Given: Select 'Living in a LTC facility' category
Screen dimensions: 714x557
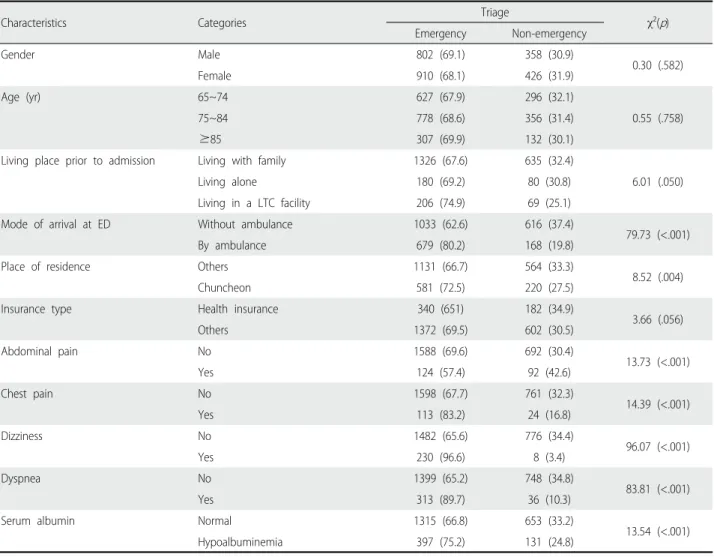Looking at the screenshot, I should point(254,203).
